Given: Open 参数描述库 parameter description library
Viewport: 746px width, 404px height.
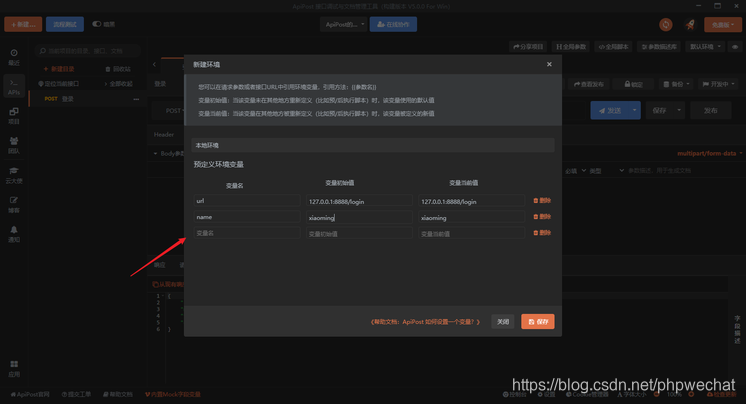Looking at the screenshot, I should [659, 47].
